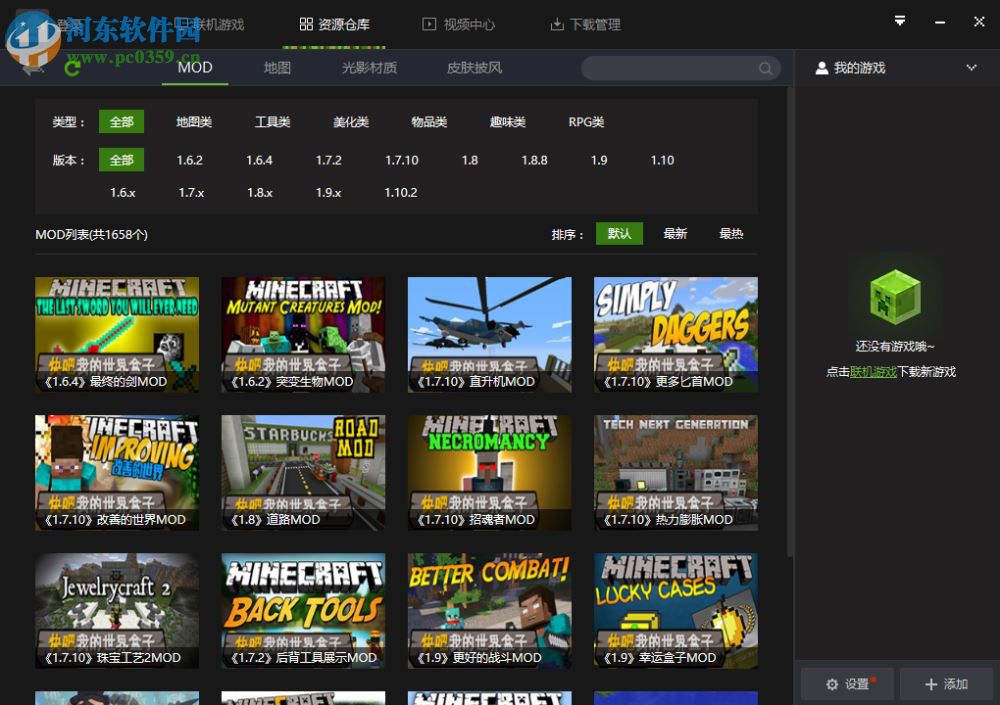Viewport: 1000px width, 705px height.
Task: Open 下载管理 tab
Action: (x=585, y=24)
